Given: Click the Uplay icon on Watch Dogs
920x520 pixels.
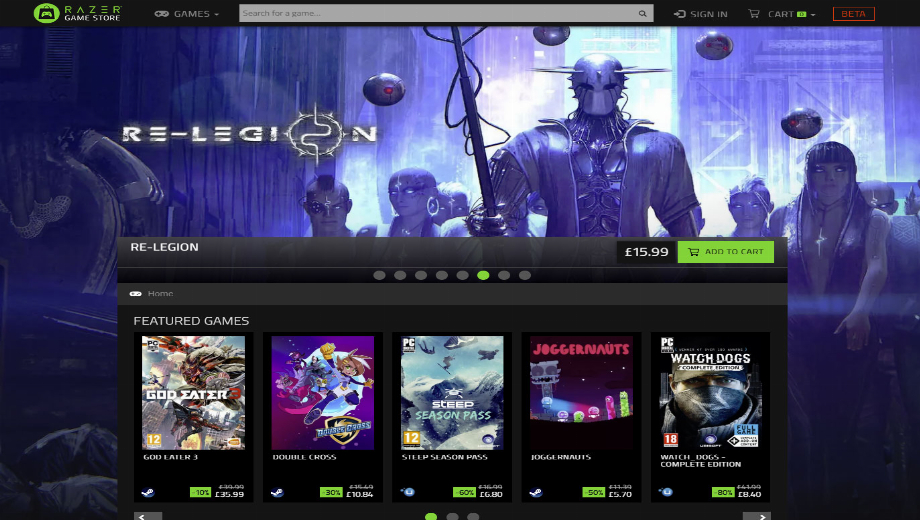Looking at the screenshot, I should (x=666, y=492).
